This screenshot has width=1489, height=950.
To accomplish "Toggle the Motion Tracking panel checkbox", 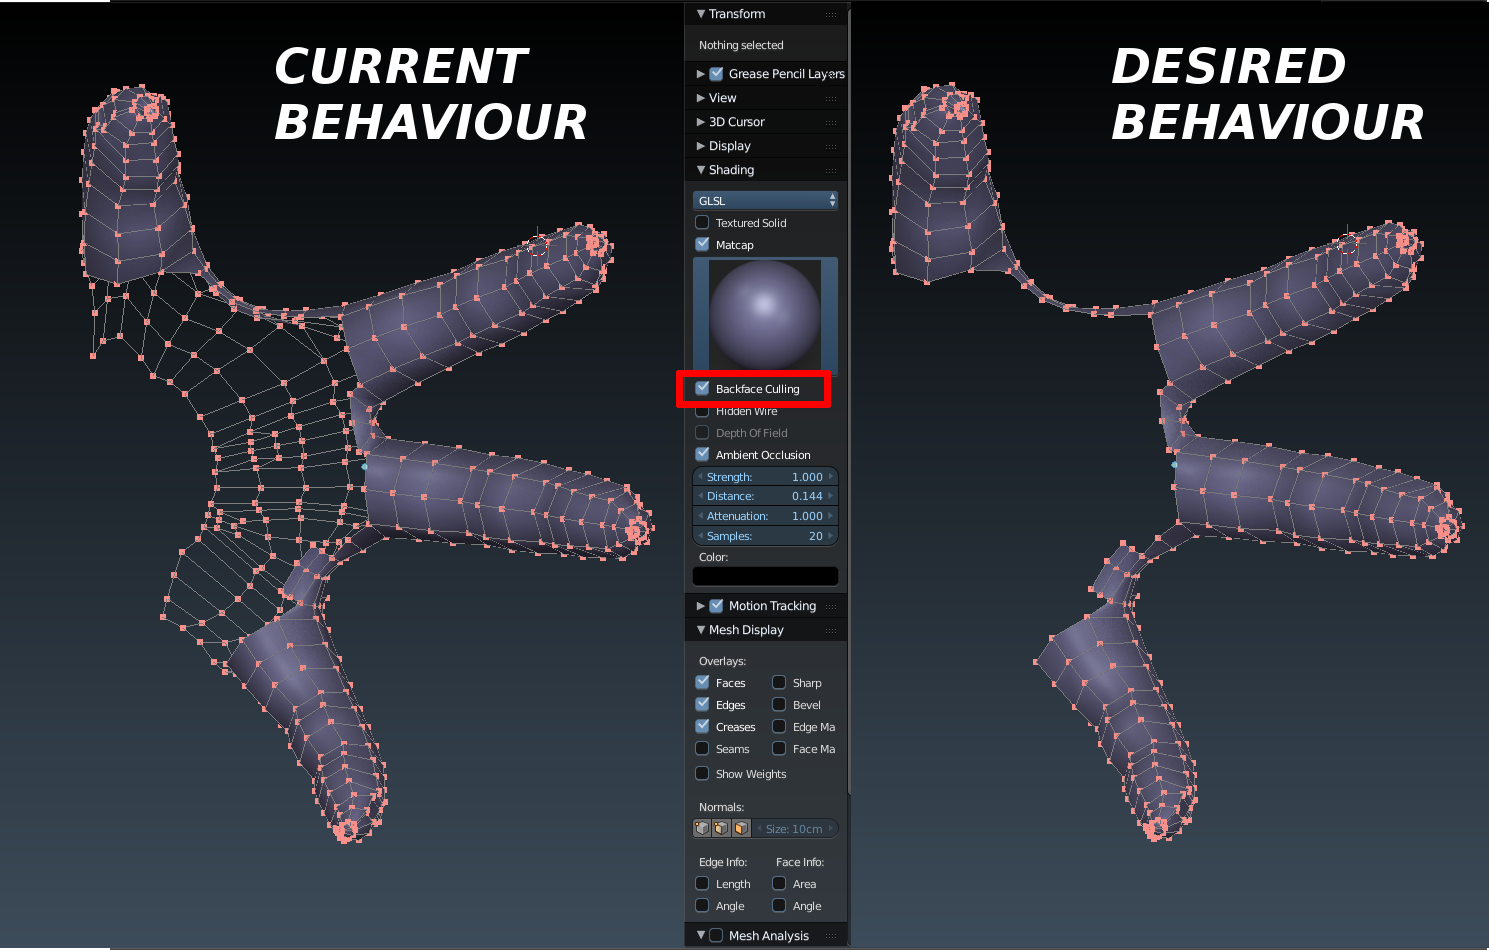I will [716, 606].
